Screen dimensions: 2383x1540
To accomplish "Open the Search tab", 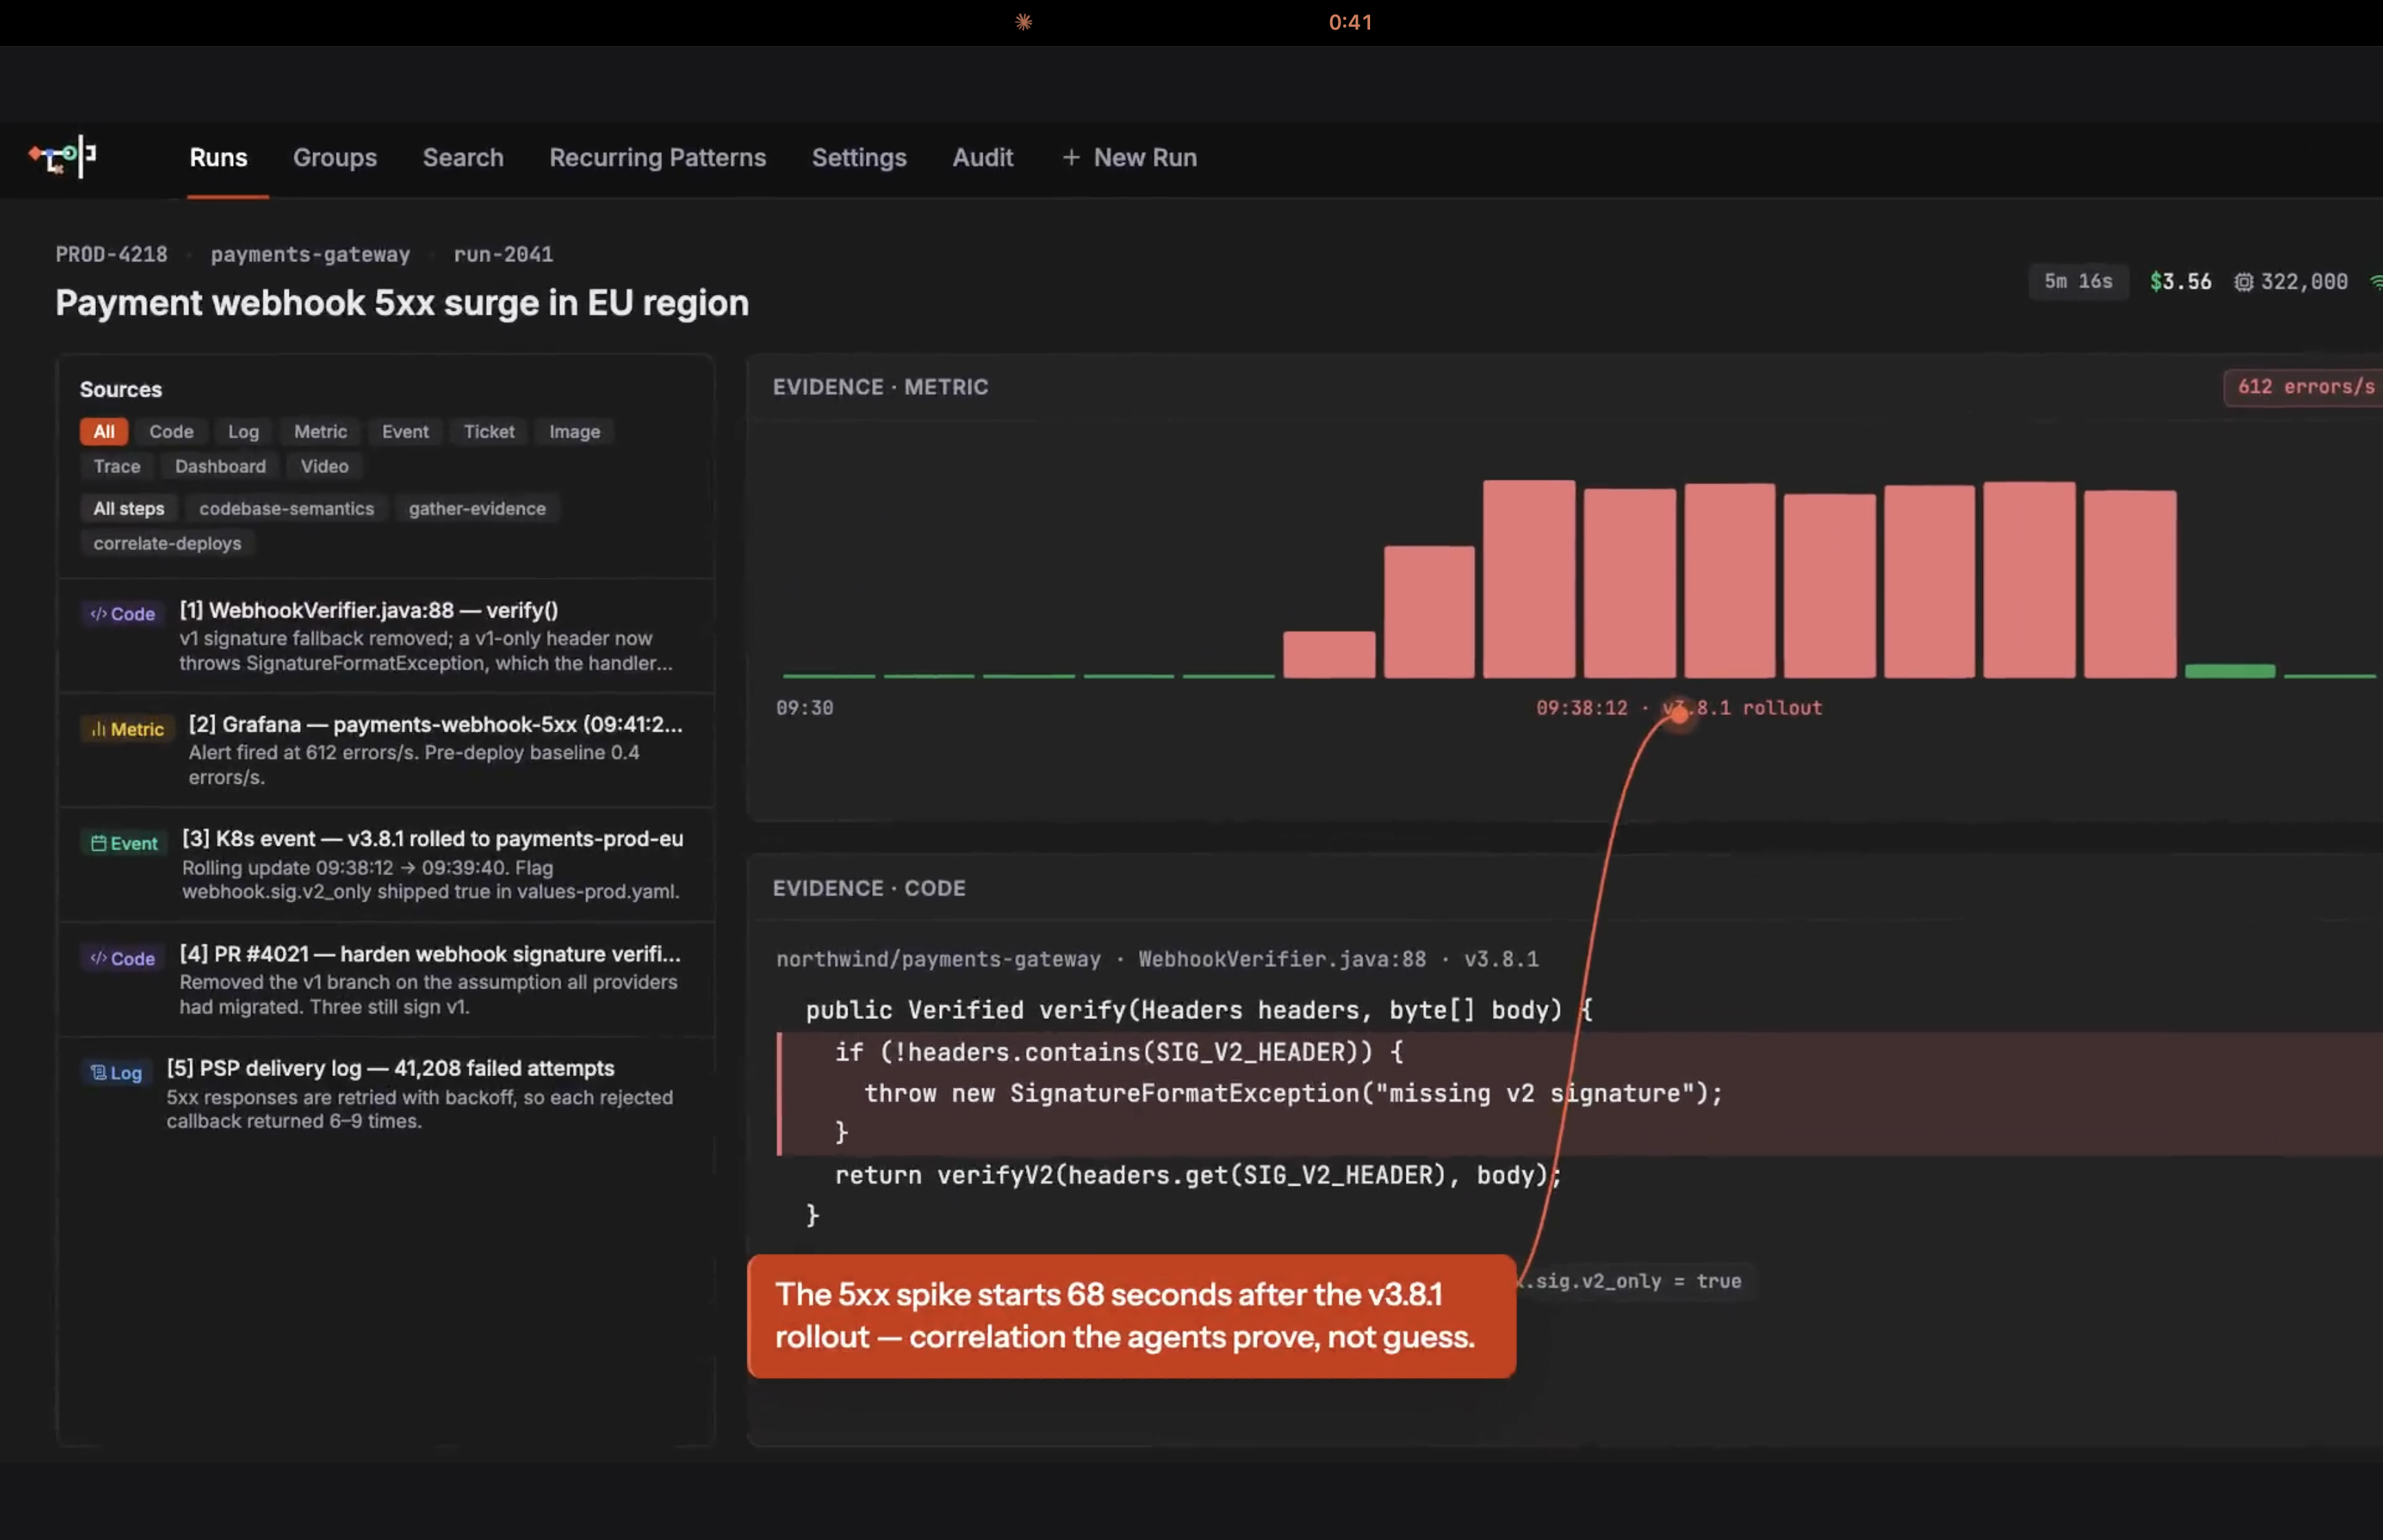I will pyautogui.click(x=463, y=157).
